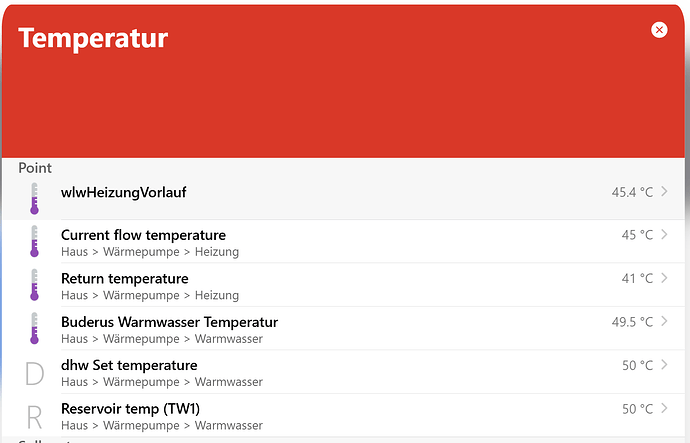Expand the wlwHeizungVorlauf row chevron

665,191
